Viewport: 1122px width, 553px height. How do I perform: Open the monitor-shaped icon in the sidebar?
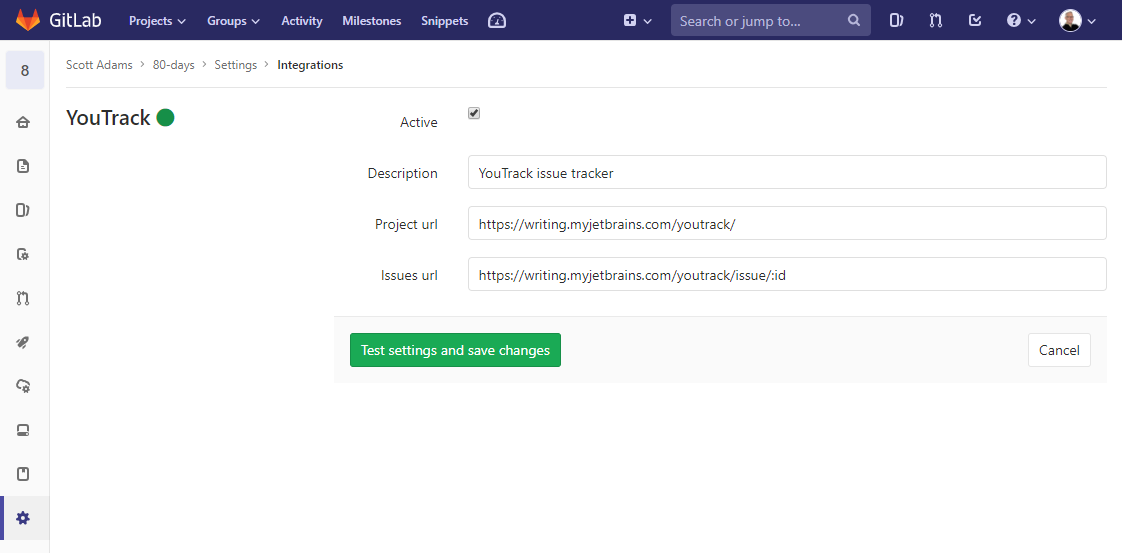coord(23,430)
